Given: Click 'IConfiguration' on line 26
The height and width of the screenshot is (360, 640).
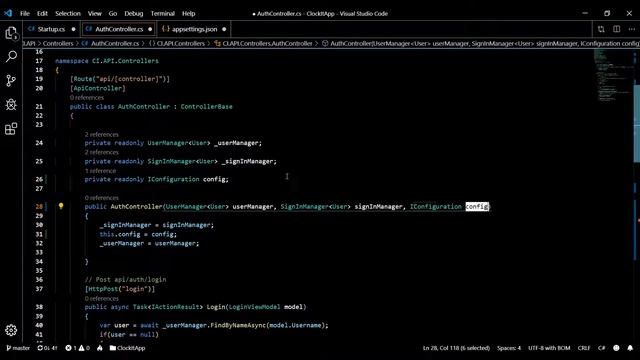Looking at the screenshot, I should point(173,179).
